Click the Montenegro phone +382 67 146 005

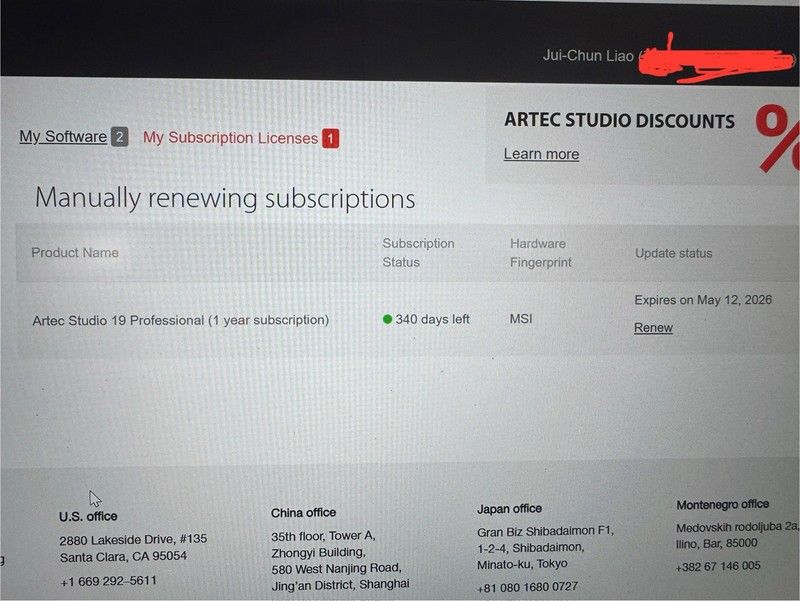(718, 566)
